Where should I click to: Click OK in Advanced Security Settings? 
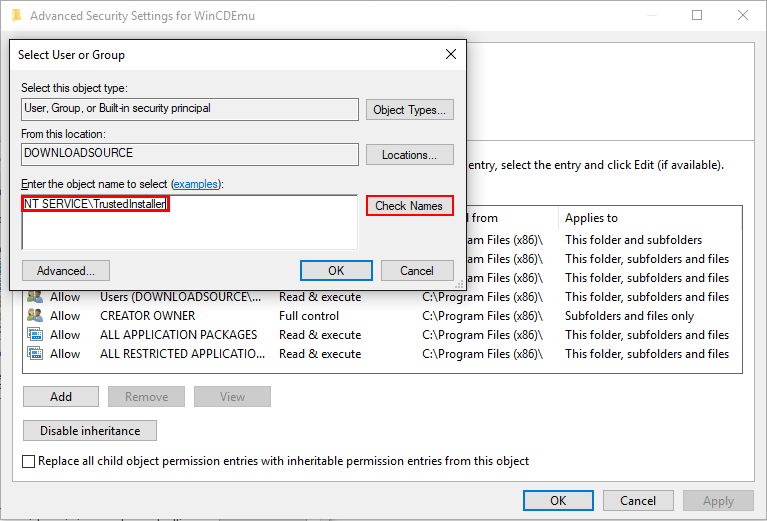(x=558, y=500)
